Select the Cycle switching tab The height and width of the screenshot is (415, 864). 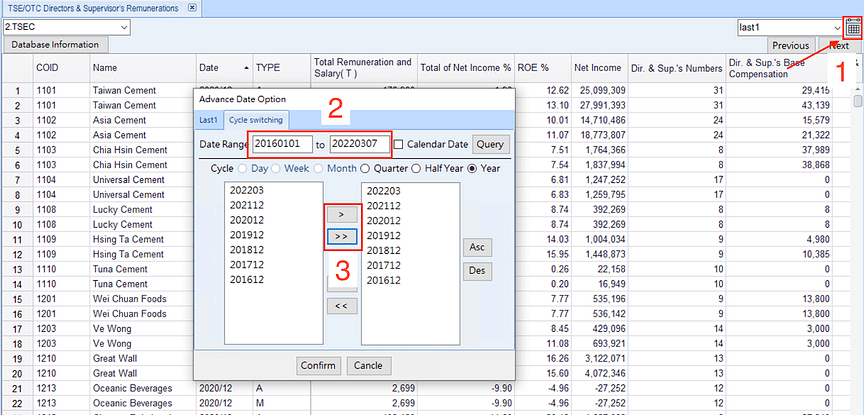[256, 119]
